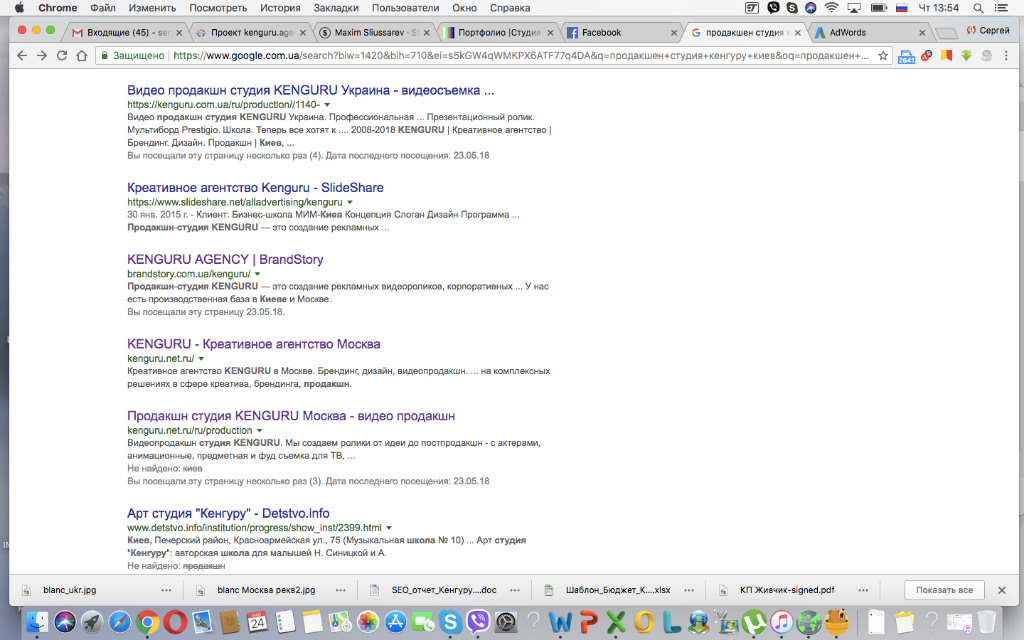1024x640 pixels.
Task: Close the AdWords tab
Action: click(x=922, y=33)
